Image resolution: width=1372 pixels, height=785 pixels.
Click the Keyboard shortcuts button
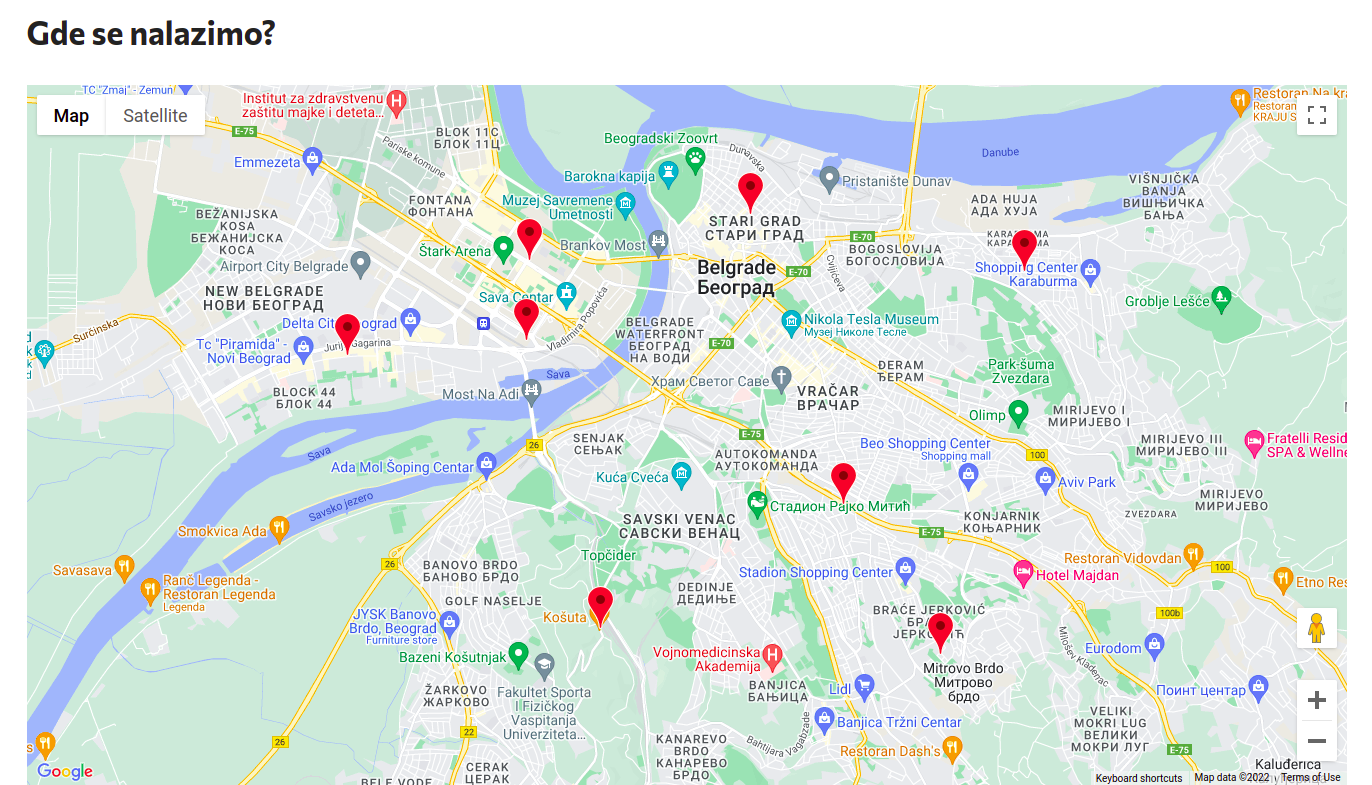point(1138,778)
